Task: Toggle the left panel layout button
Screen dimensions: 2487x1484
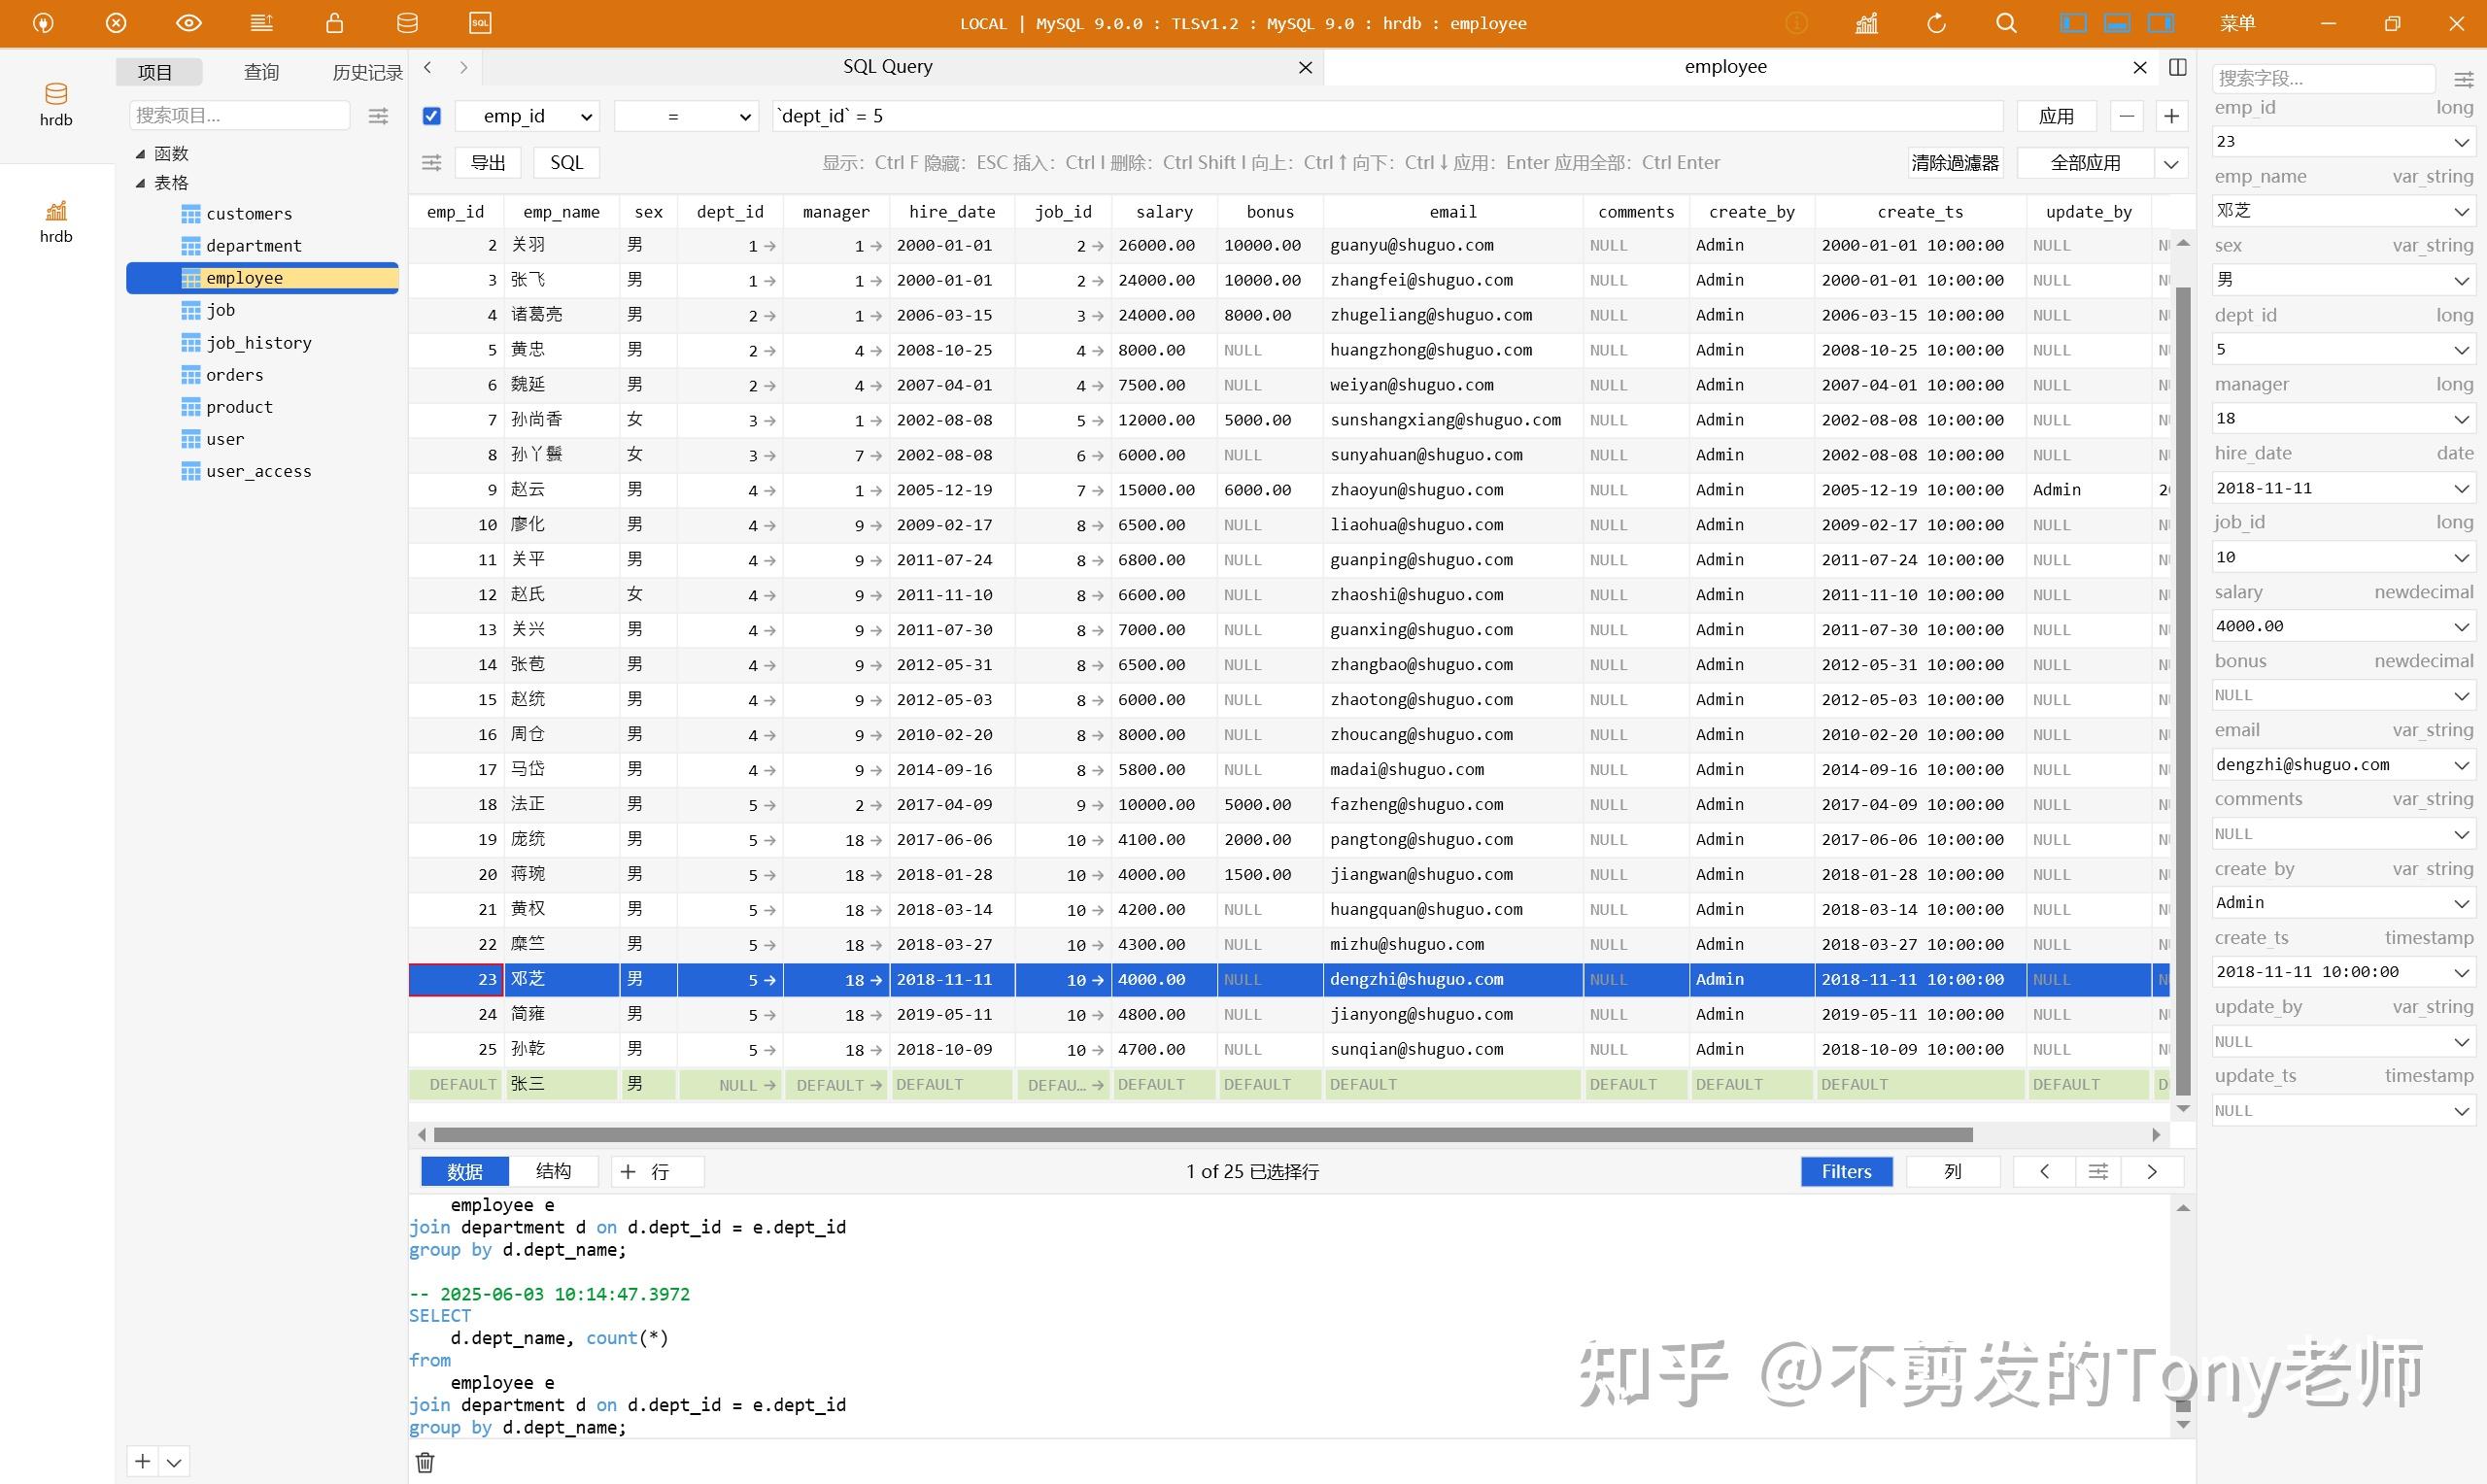Action: [x=2073, y=22]
